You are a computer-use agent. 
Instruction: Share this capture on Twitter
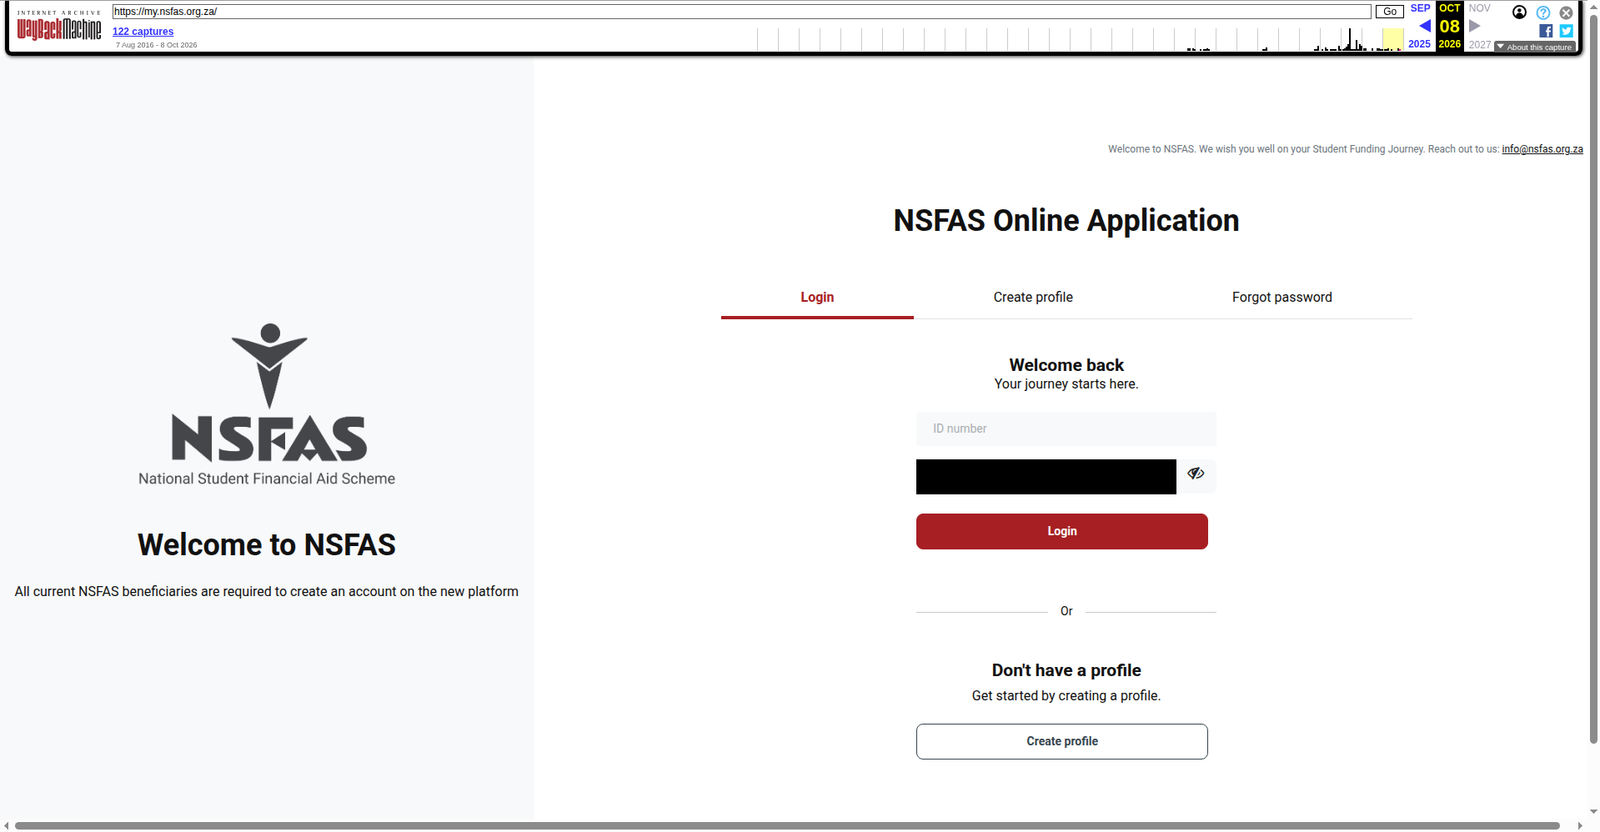tap(1566, 31)
